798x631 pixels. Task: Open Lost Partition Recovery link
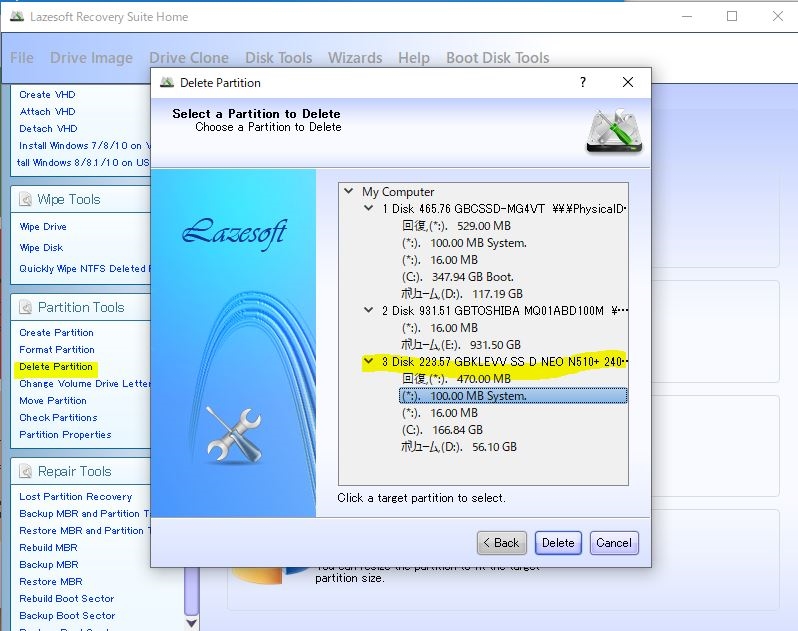pos(76,496)
